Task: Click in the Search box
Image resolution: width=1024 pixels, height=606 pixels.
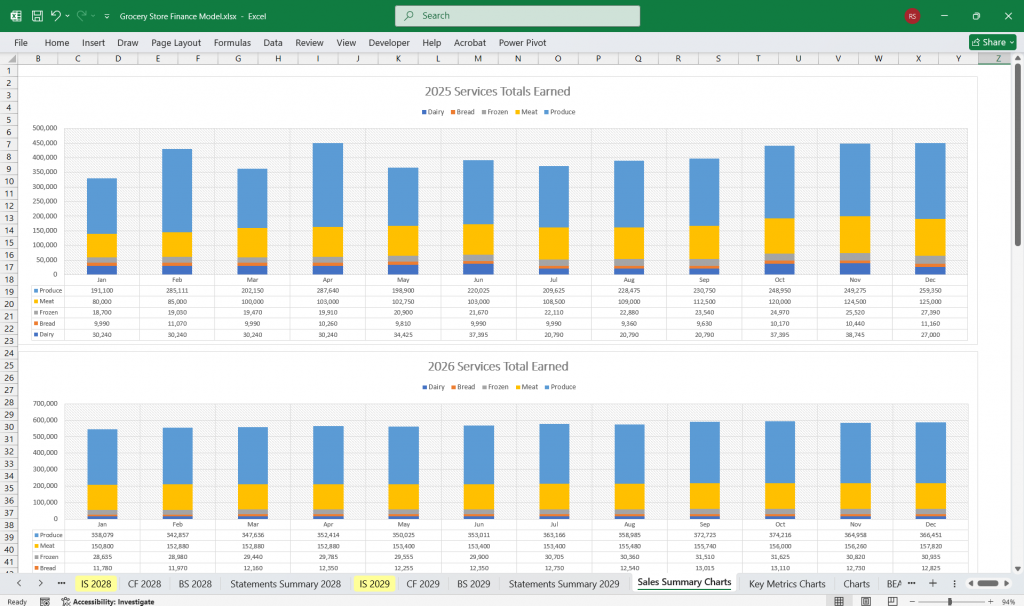Action: click(x=517, y=16)
